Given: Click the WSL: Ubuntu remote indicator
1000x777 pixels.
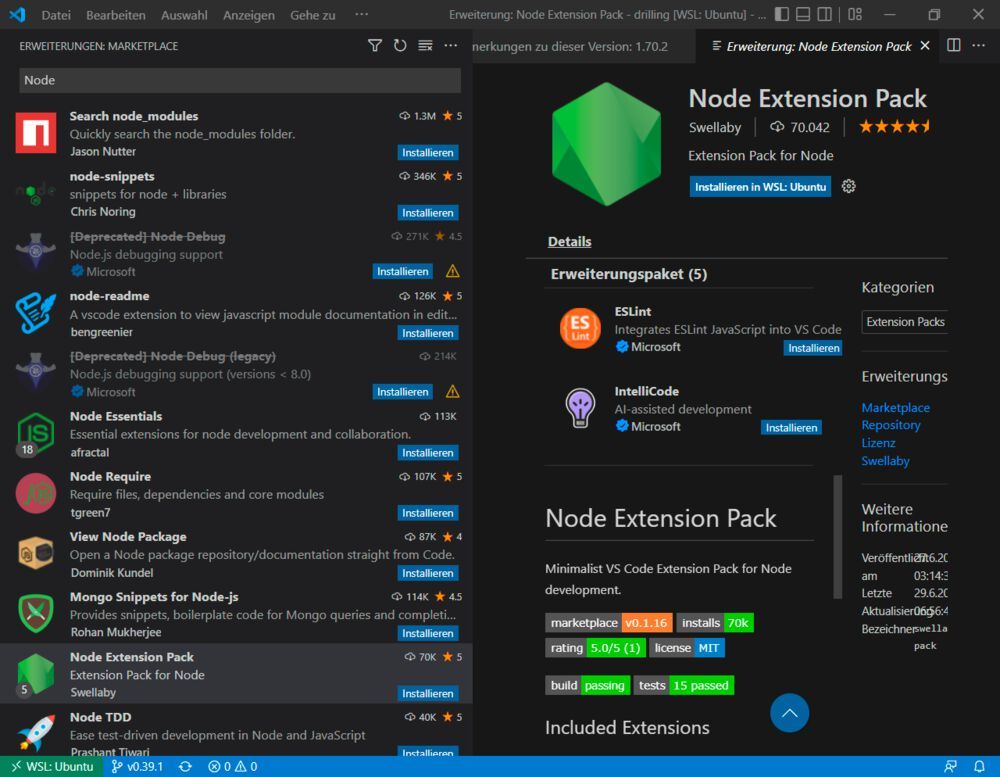Looking at the screenshot, I should pos(52,766).
